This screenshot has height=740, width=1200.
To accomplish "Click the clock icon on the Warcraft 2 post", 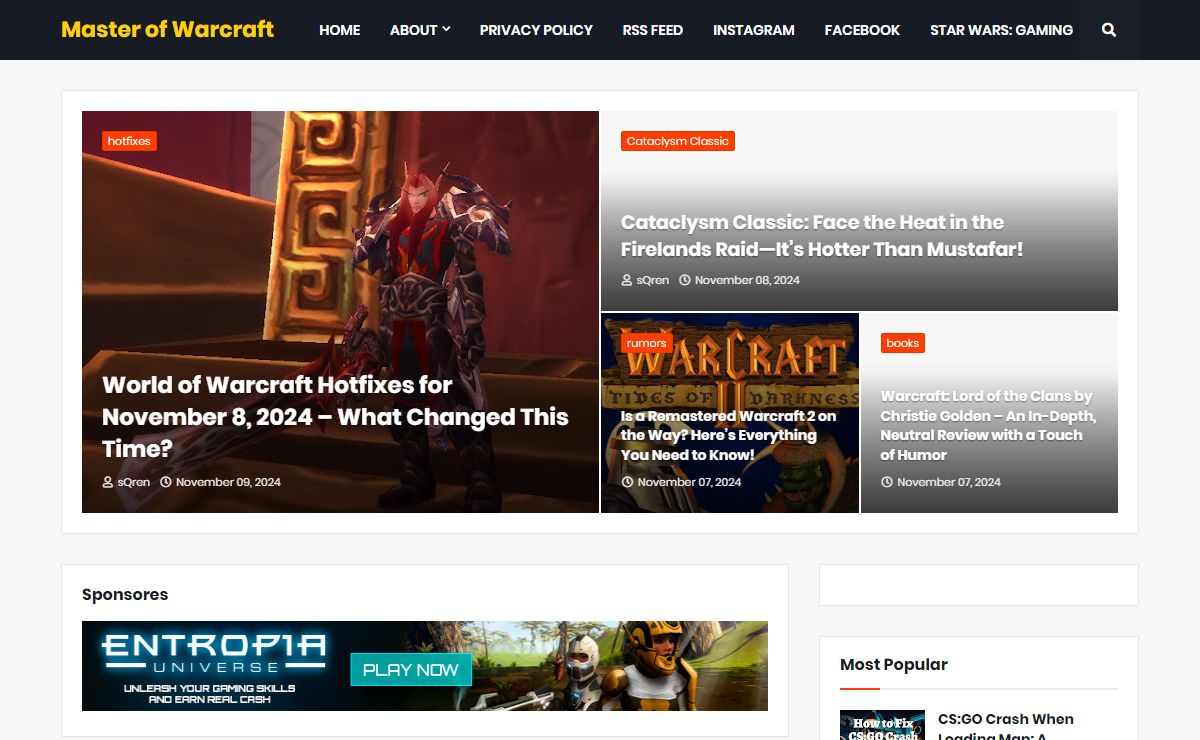I will tap(627, 482).
